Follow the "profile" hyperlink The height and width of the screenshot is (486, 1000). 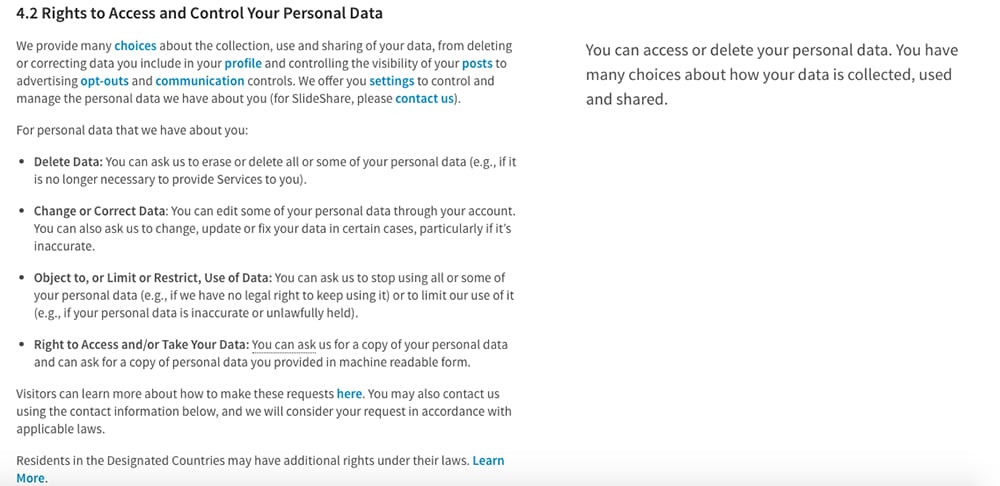[x=243, y=64]
